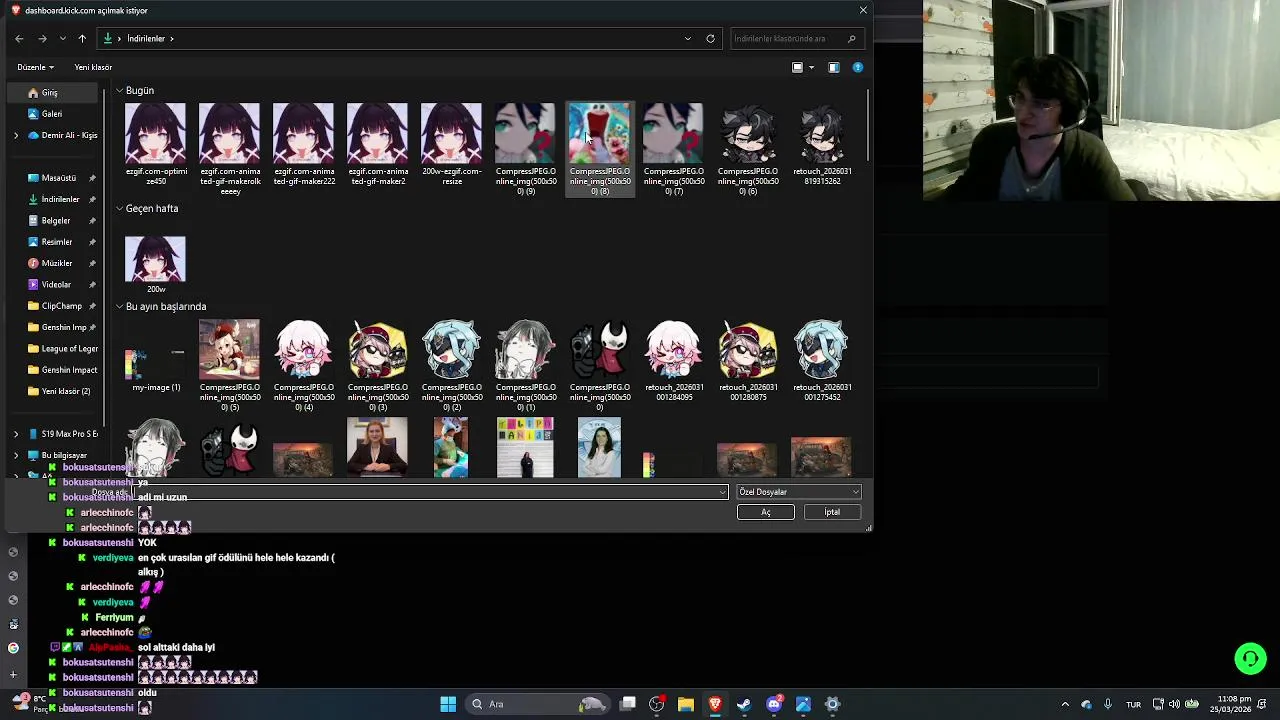Go back using the left arrow
Screen dimensions: 1280x720
[x=19, y=38]
